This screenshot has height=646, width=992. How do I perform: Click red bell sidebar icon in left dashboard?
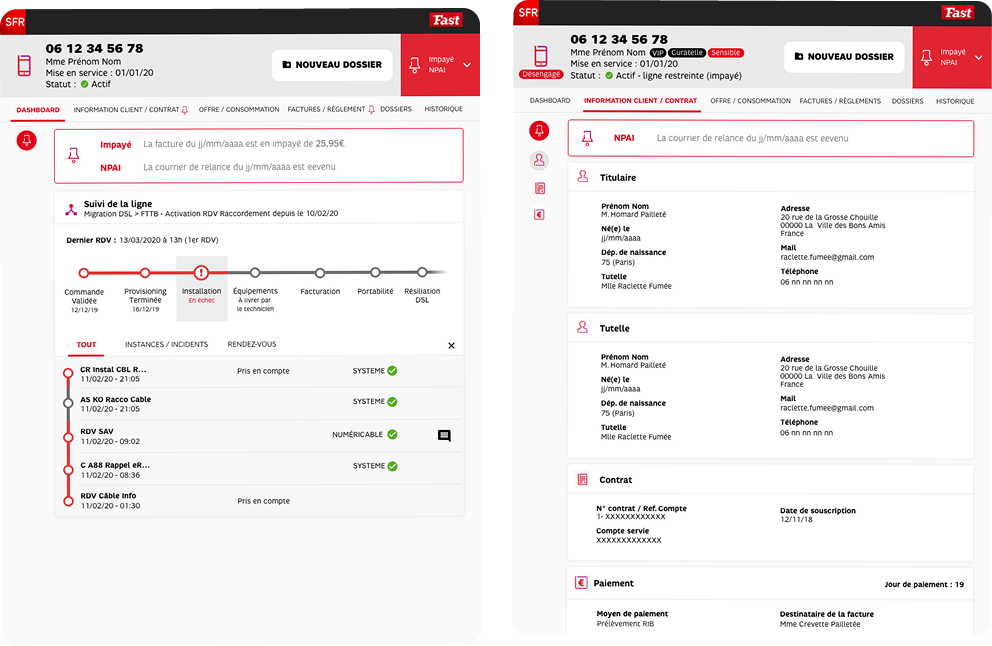point(27,141)
